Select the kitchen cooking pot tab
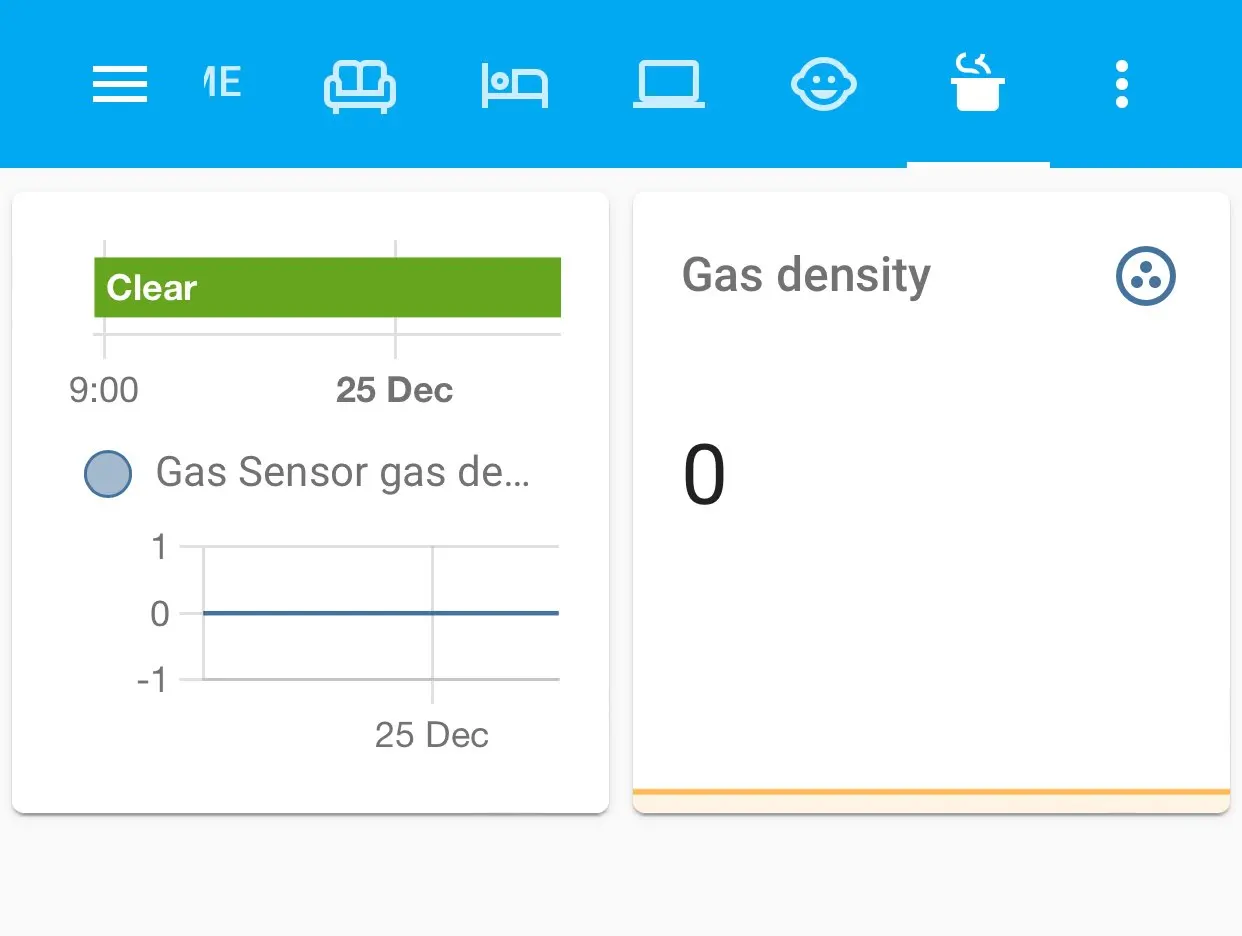 point(977,84)
